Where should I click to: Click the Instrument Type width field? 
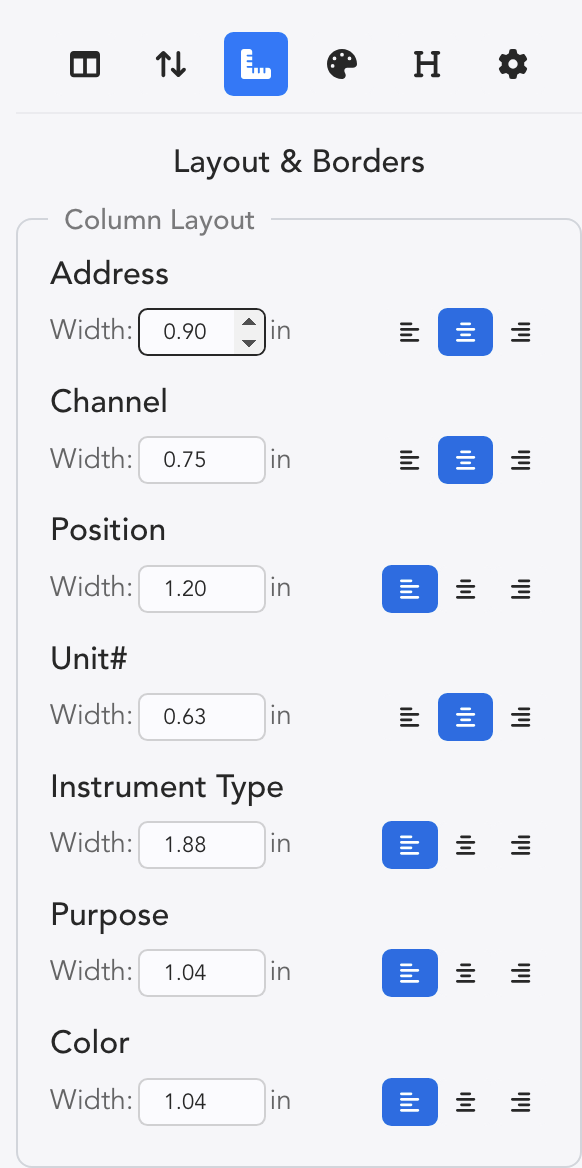click(x=202, y=845)
